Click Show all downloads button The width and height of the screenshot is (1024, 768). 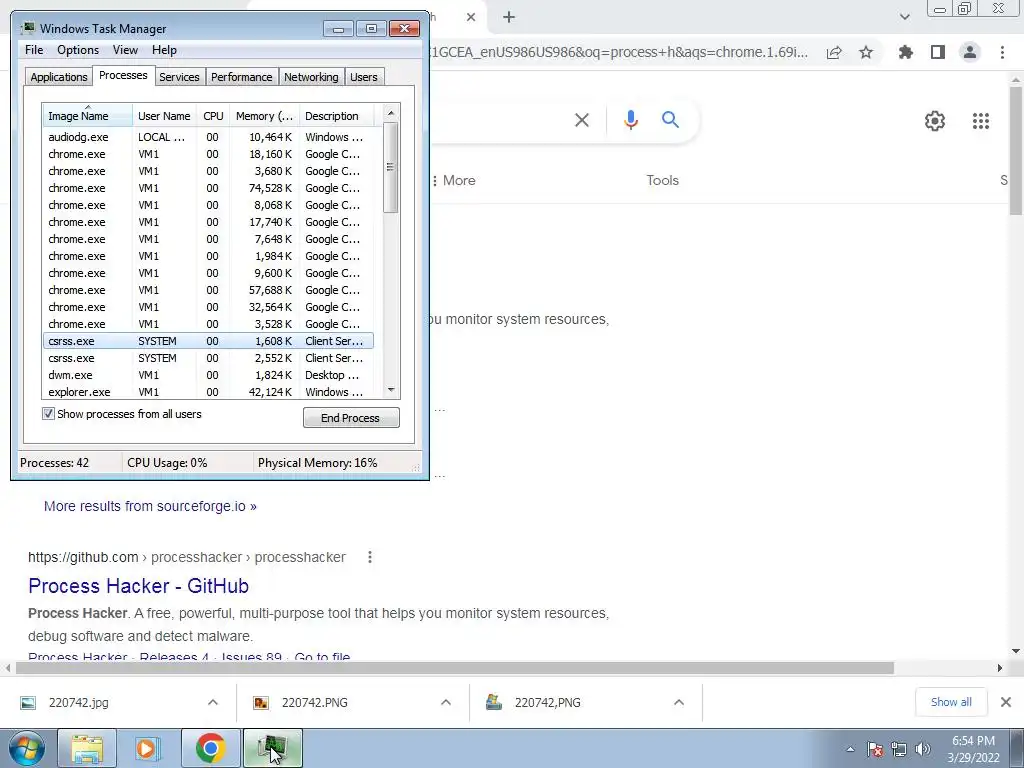click(951, 702)
